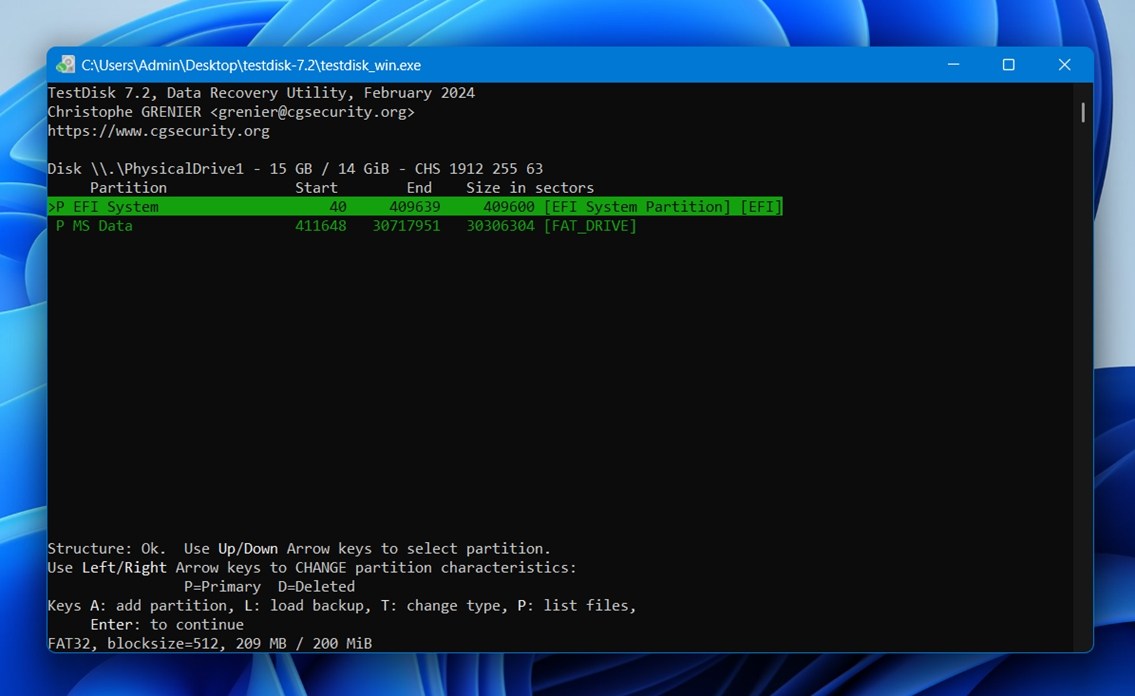Image resolution: width=1135 pixels, height=696 pixels.
Task: Click the end sector value 30717951
Action: tap(406, 226)
